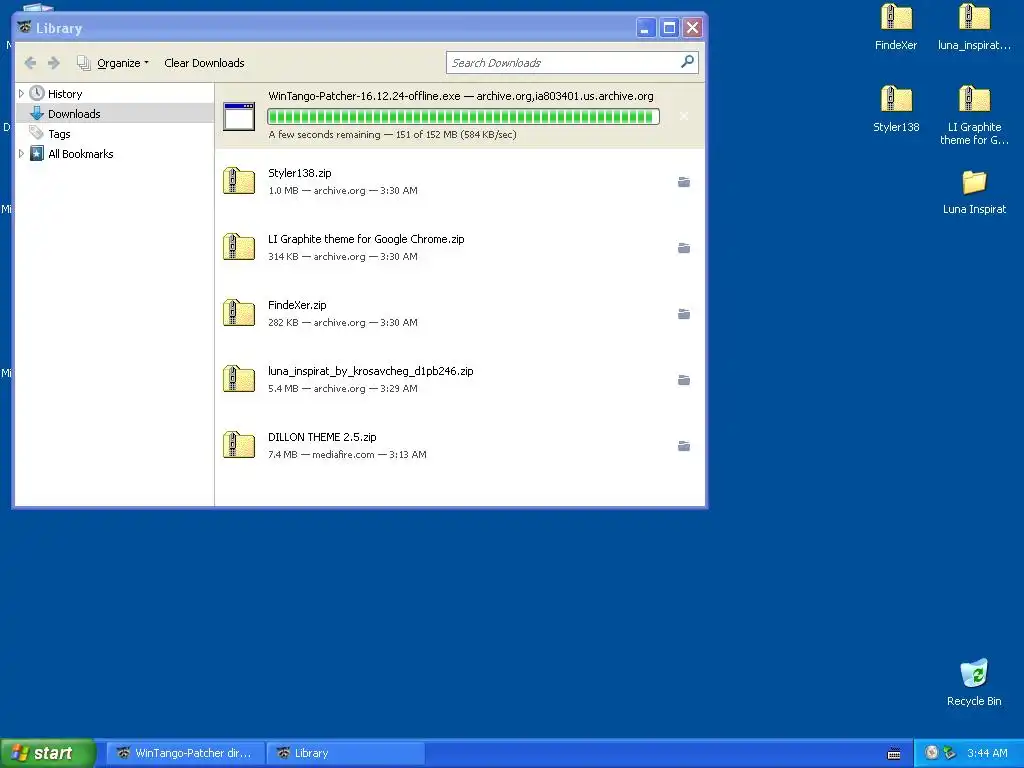
Task: Click the keyboard icon in the taskbar
Action: click(x=894, y=754)
